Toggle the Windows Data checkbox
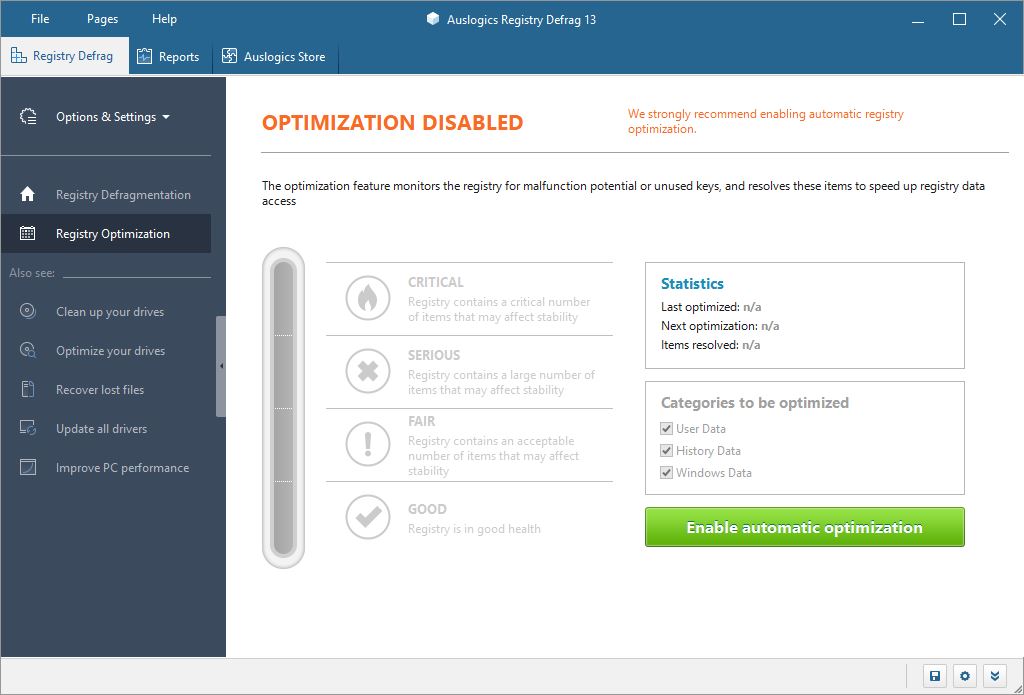The image size is (1024, 695). click(666, 472)
